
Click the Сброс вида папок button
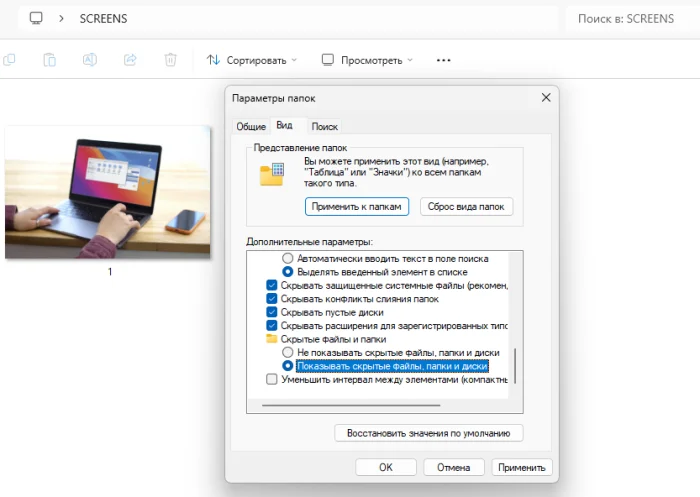point(466,207)
